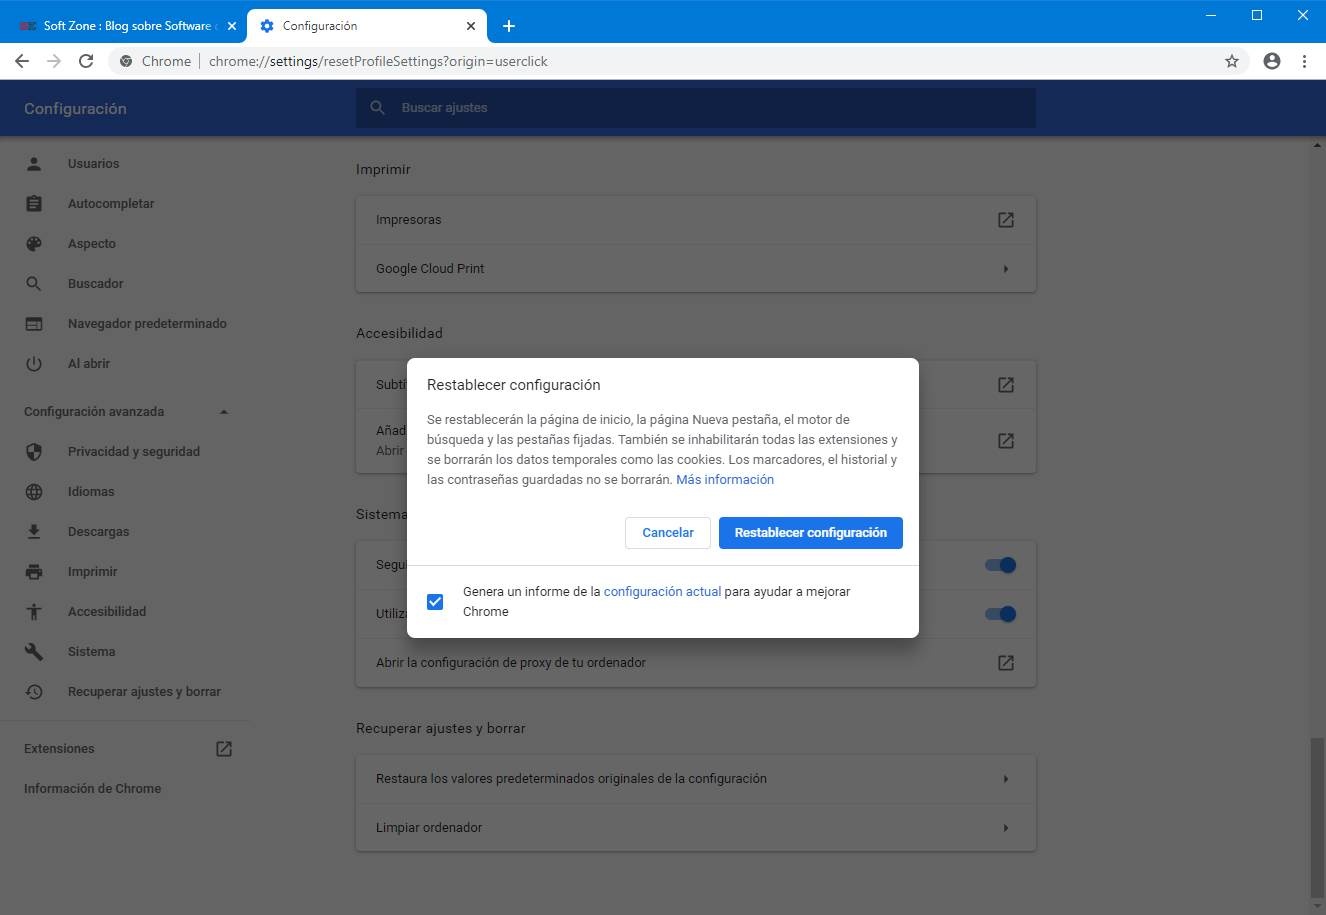Click the search icon in the Buscar ajustes bar
The image size is (1326, 915).
point(378,107)
